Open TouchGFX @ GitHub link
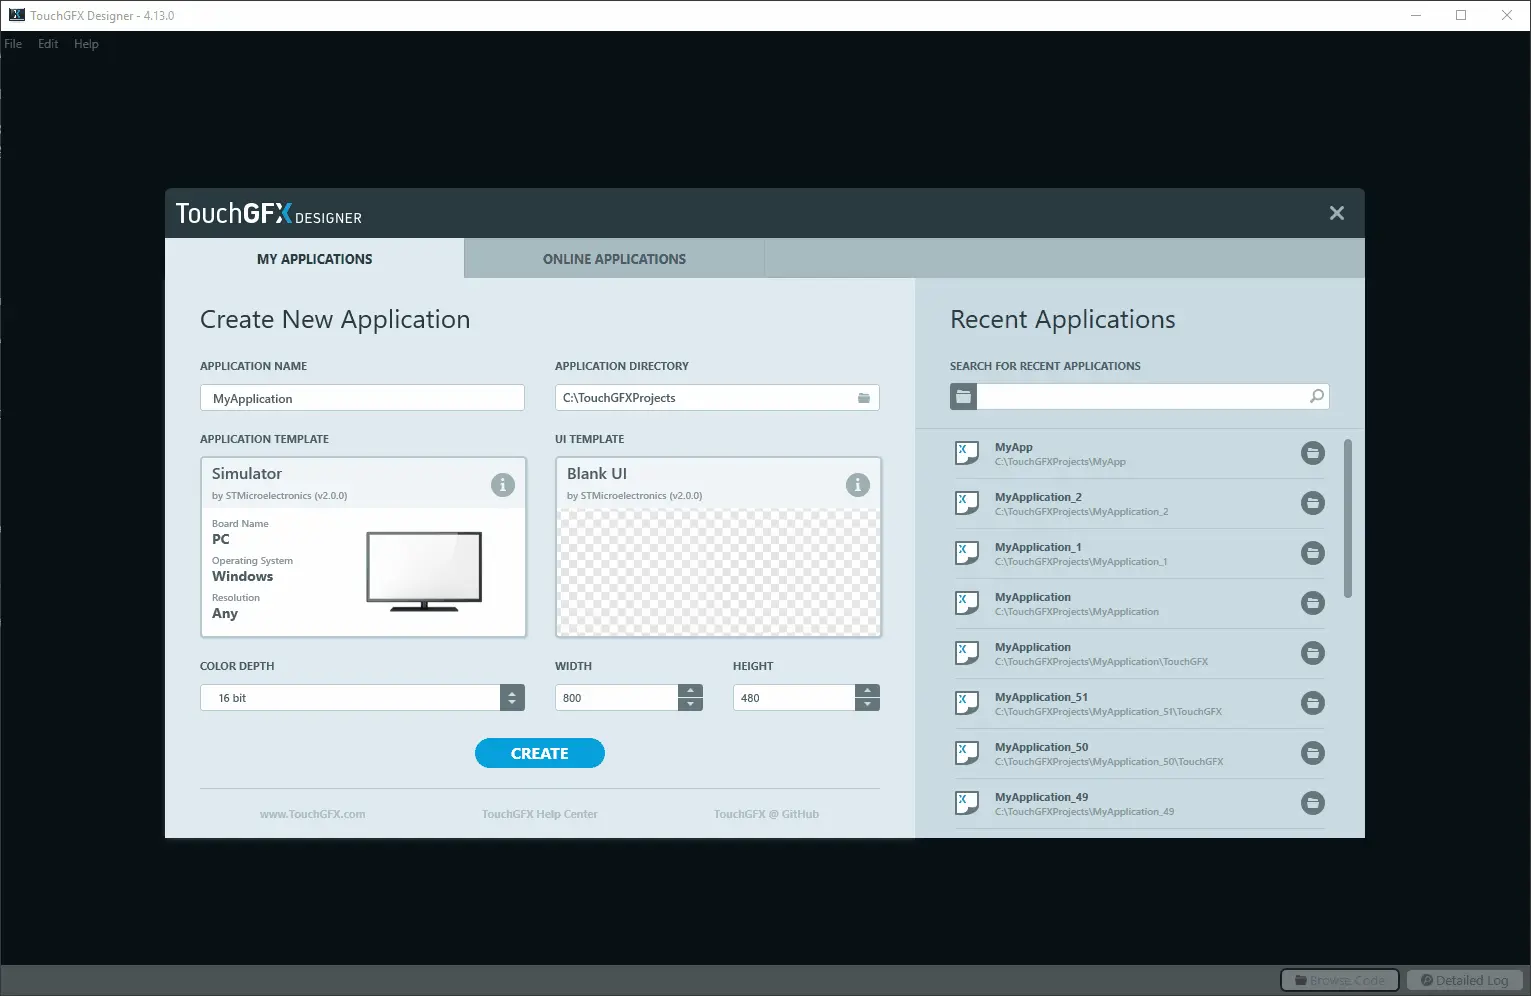Image resolution: width=1531 pixels, height=996 pixels. click(766, 814)
